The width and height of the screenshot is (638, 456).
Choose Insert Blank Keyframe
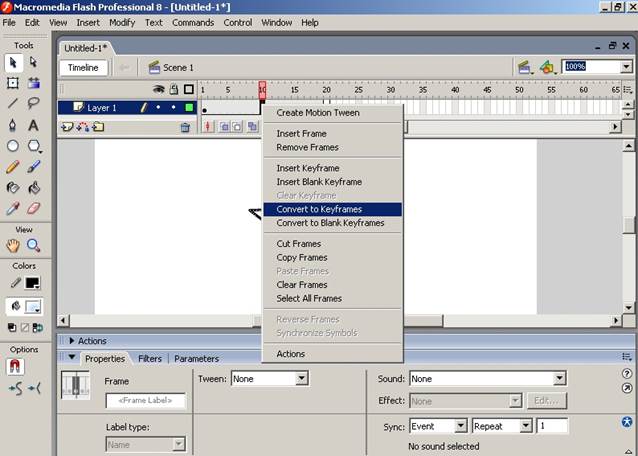pos(333,182)
